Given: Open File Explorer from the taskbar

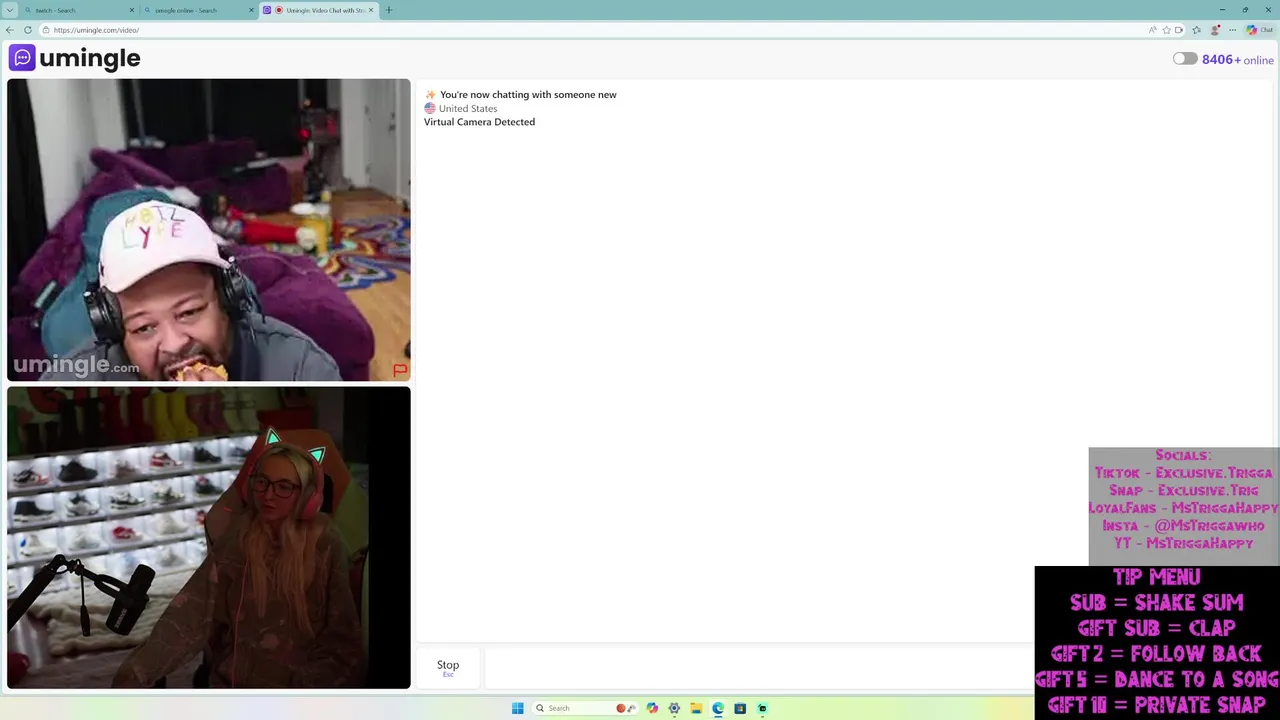Looking at the screenshot, I should 696,708.
